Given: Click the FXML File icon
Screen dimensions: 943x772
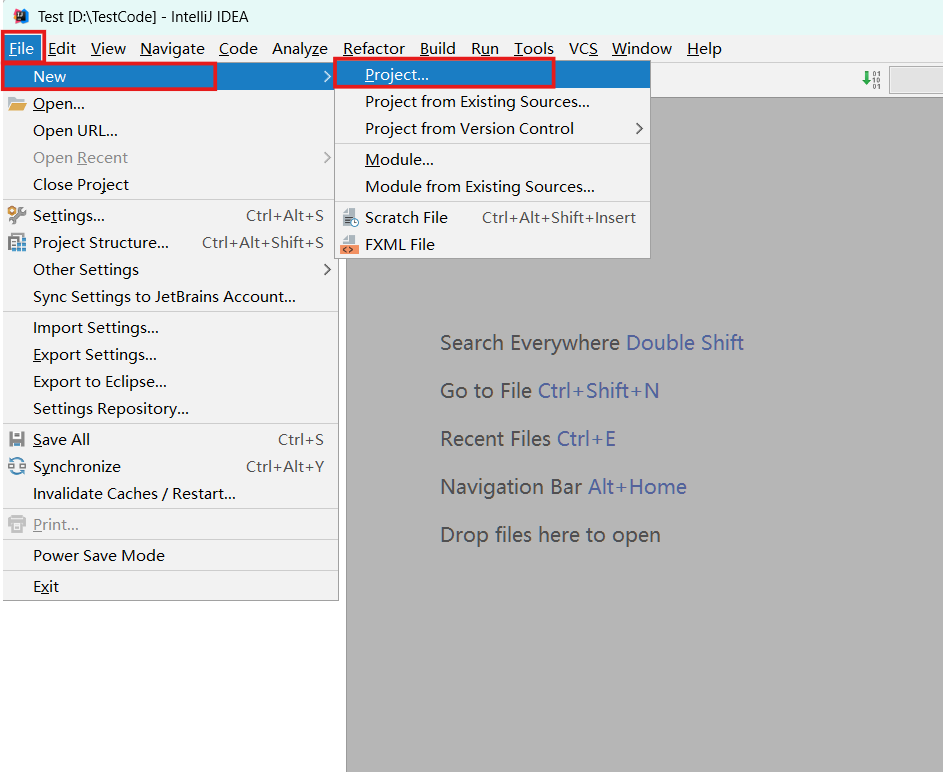Looking at the screenshot, I should point(349,245).
